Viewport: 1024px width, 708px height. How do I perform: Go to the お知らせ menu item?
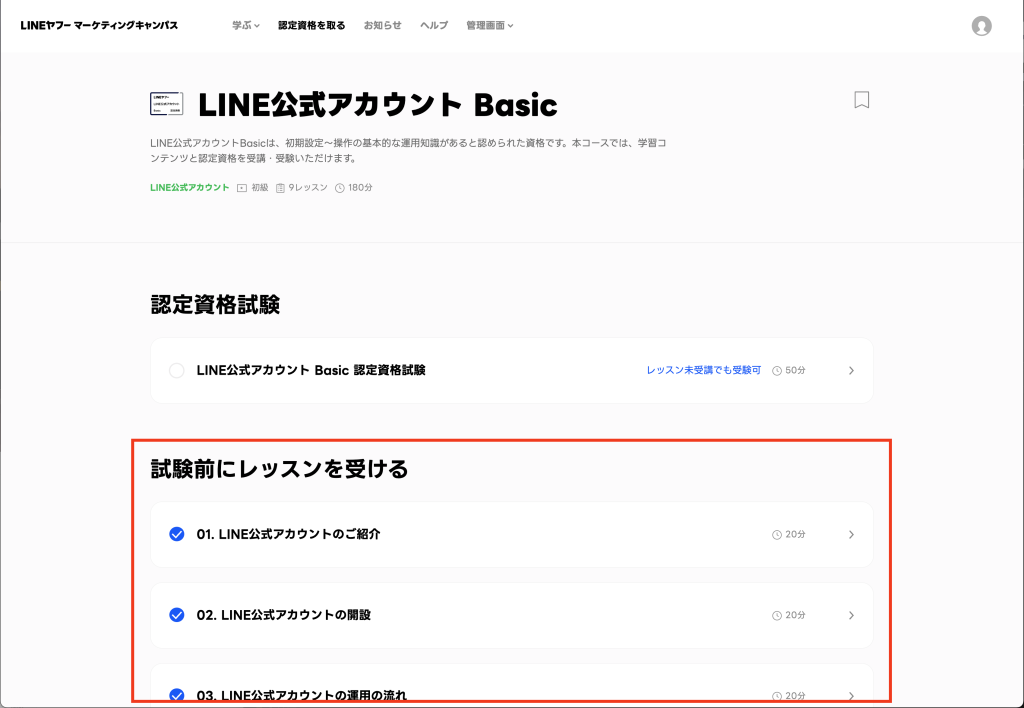[382, 25]
